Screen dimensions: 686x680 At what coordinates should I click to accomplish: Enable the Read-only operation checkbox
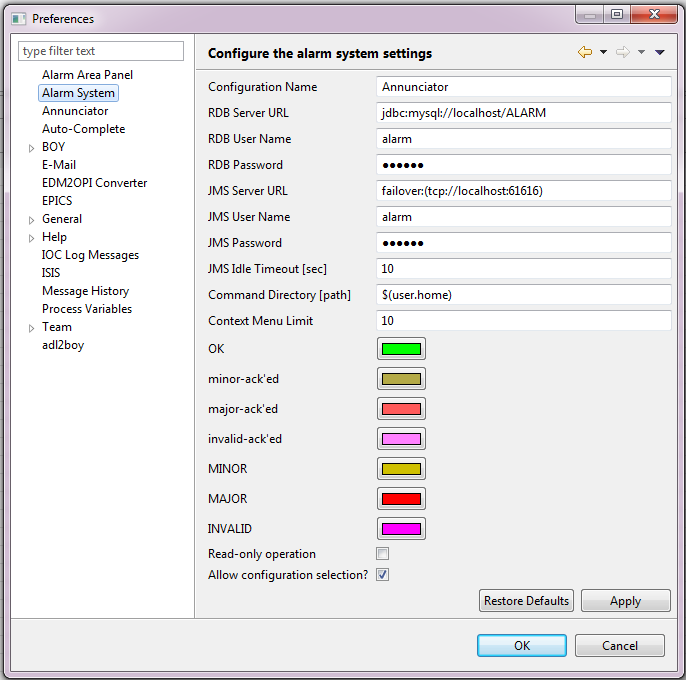pos(382,554)
